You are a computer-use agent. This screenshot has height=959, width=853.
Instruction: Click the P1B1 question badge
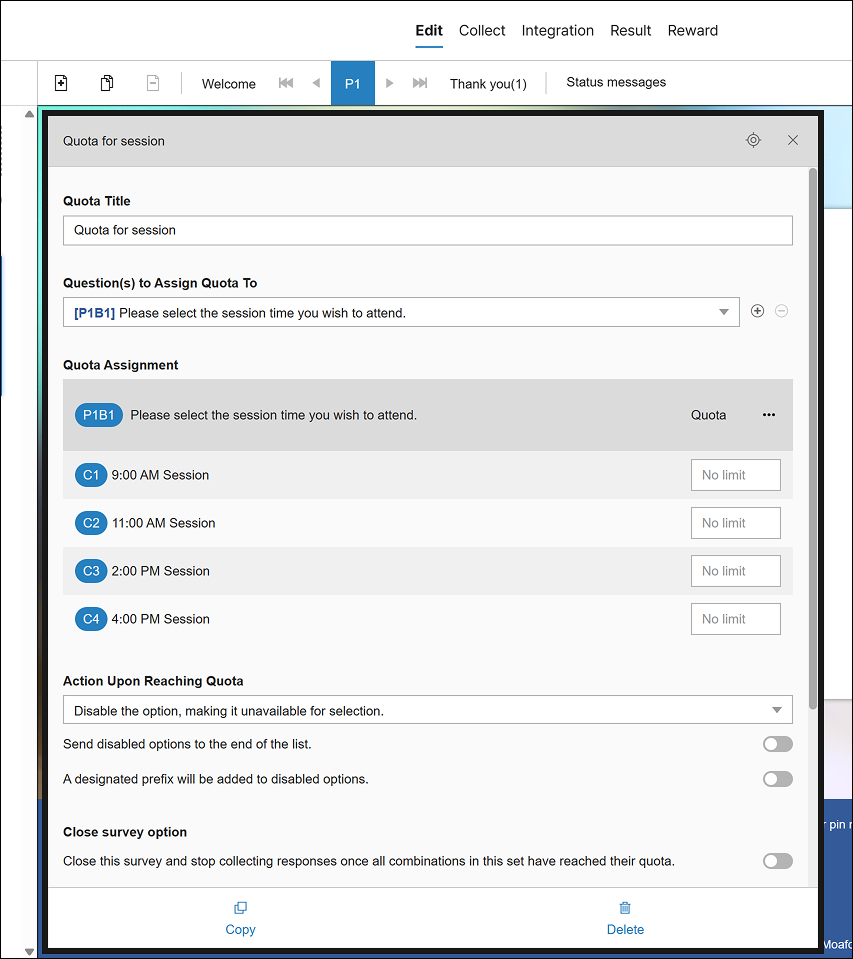98,415
